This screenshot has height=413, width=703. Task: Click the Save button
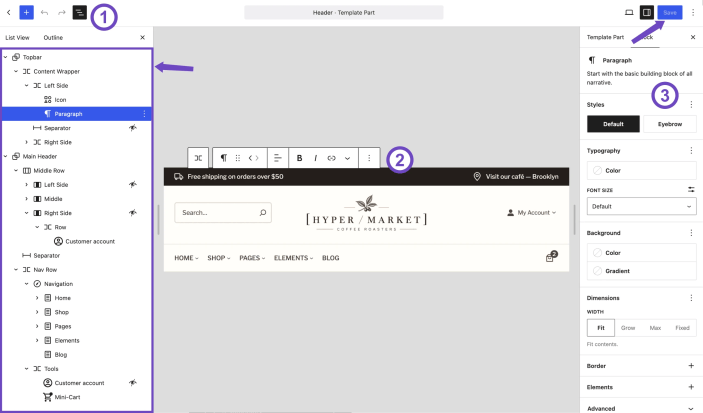[670, 13]
